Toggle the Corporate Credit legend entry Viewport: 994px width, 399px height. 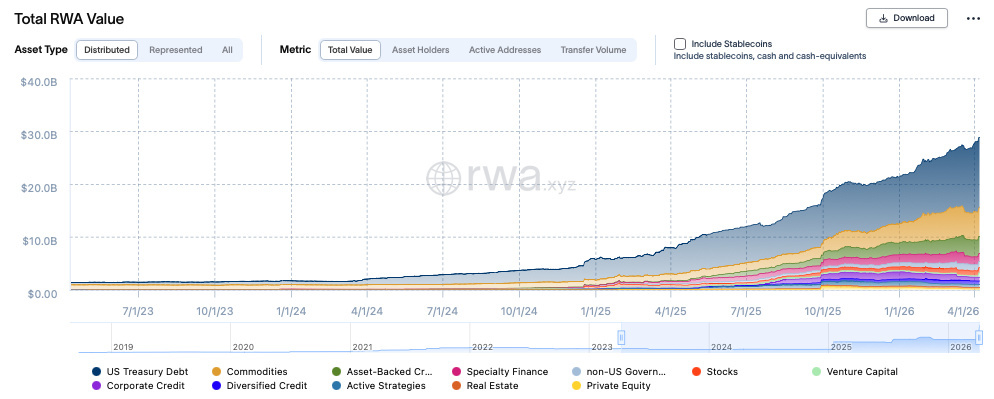point(138,385)
